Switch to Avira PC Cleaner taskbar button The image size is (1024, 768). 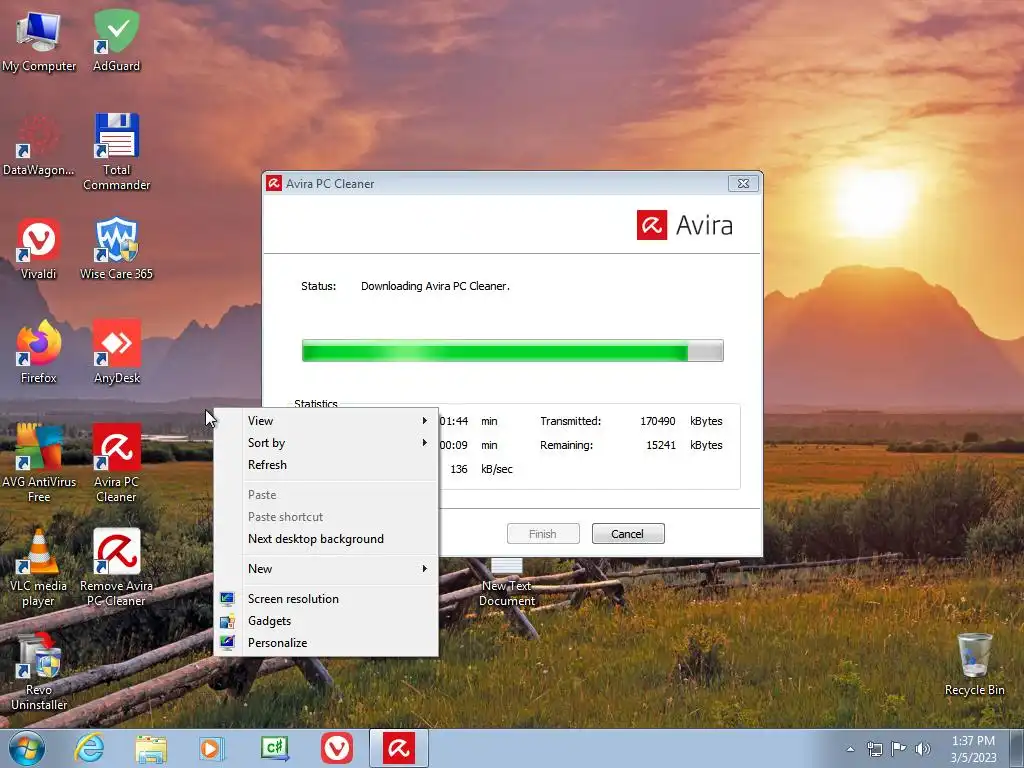coord(399,748)
